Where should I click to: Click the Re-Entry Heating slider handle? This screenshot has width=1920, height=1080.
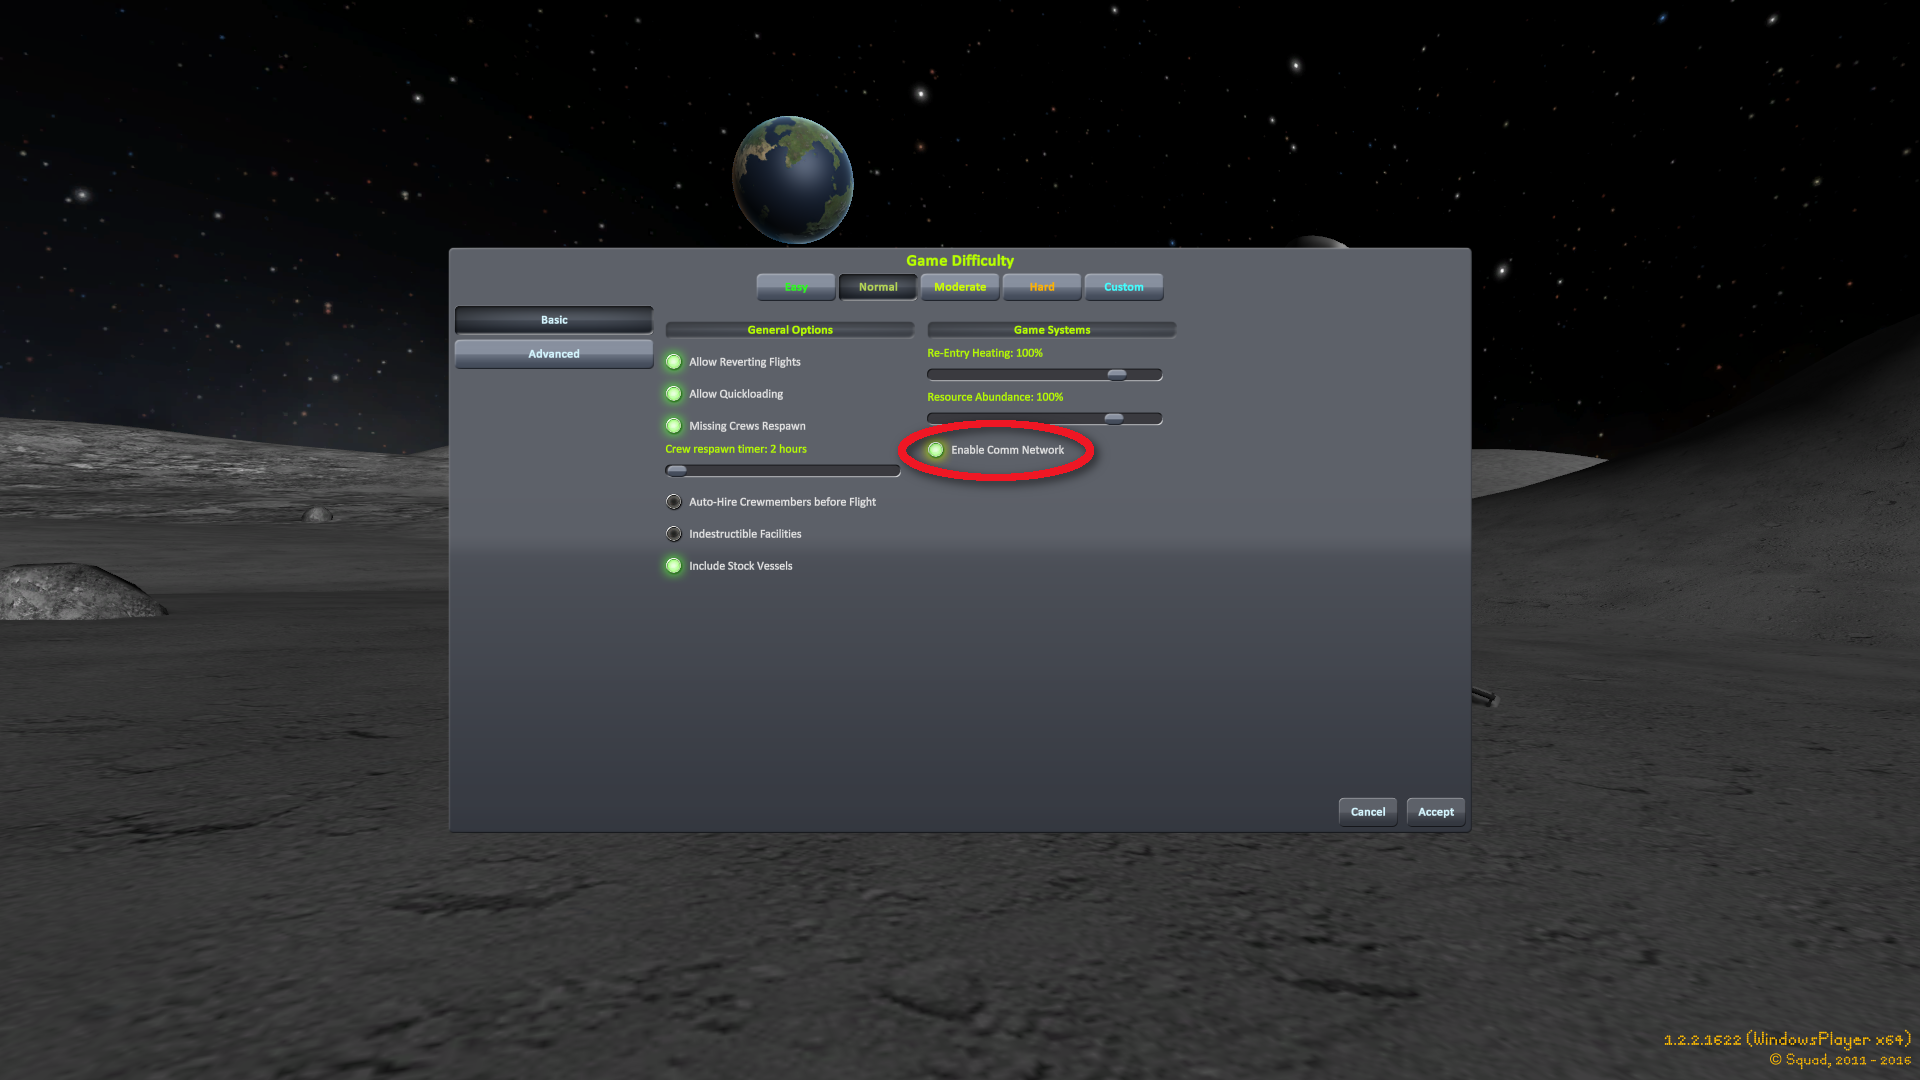[1117, 375]
